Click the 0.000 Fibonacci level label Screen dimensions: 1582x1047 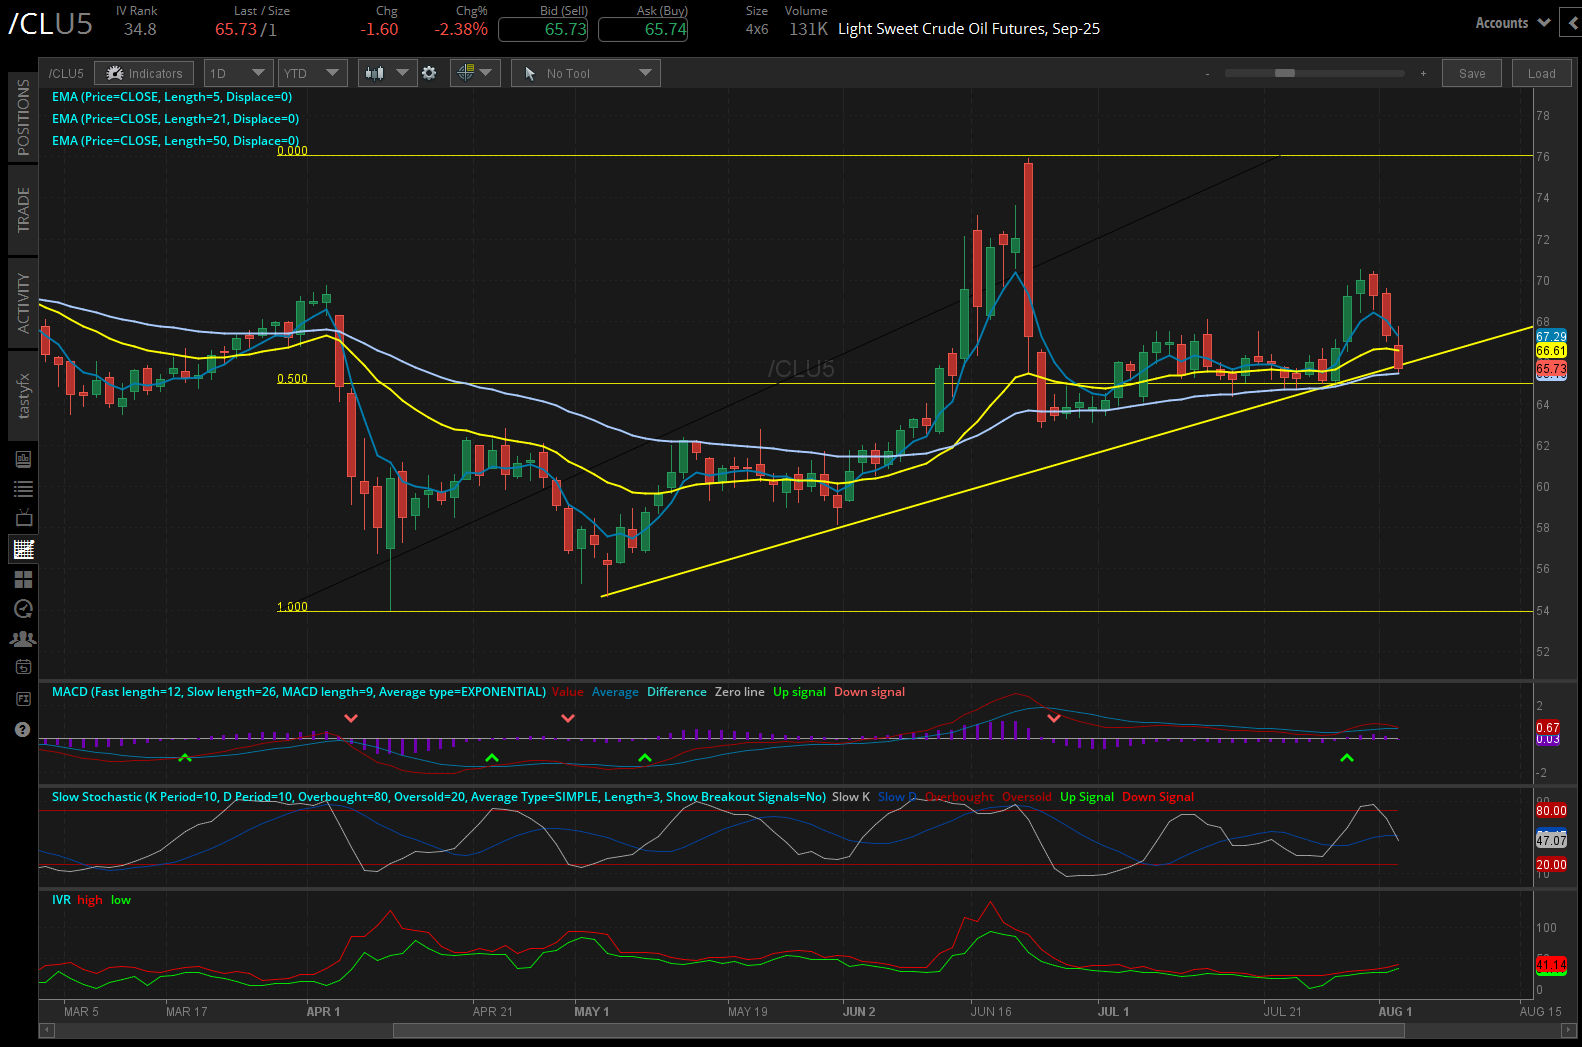point(292,151)
